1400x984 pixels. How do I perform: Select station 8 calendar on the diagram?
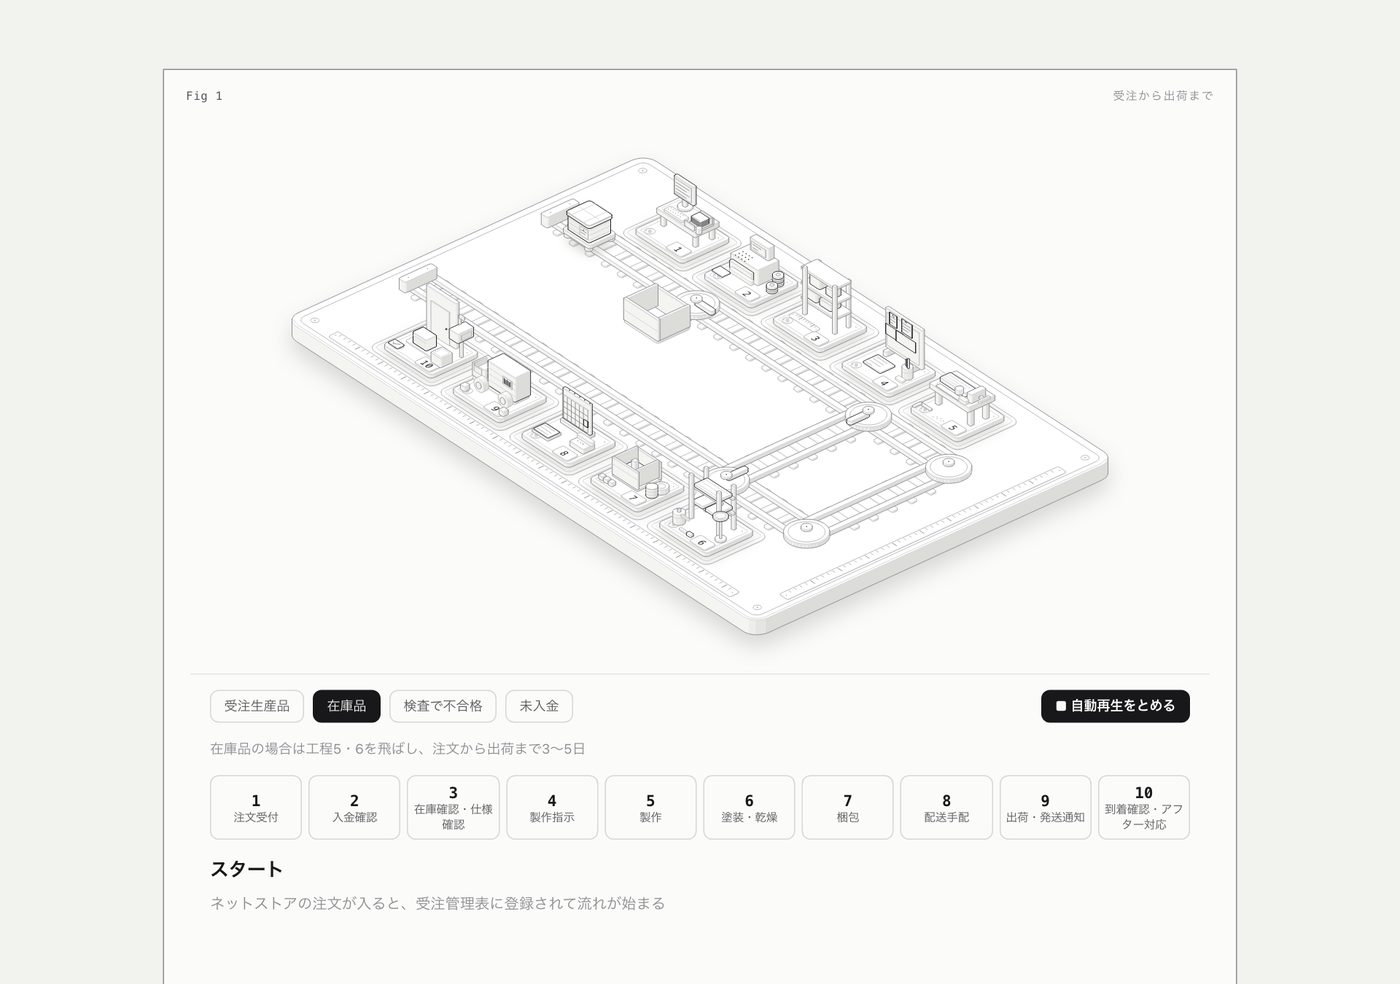[568, 430]
